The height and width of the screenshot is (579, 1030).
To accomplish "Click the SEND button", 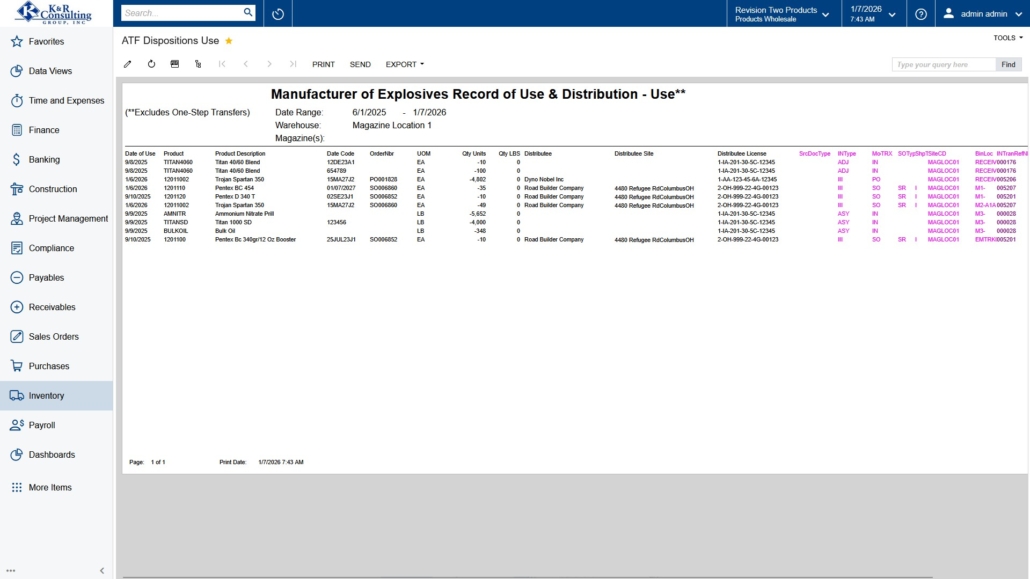I will (360, 64).
